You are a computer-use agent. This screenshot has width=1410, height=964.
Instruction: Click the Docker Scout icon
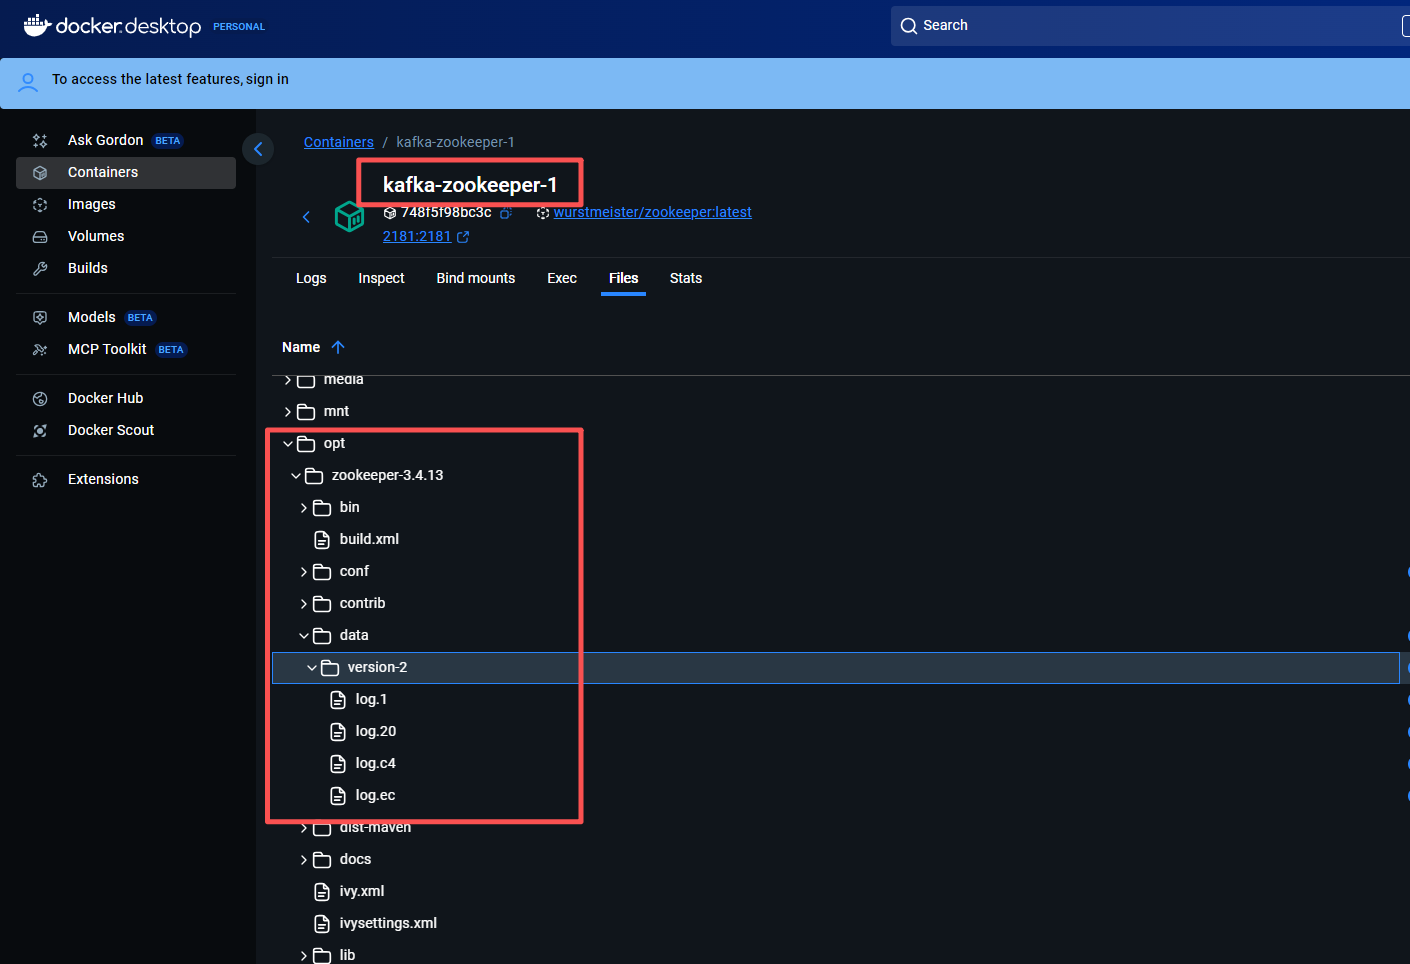pyautogui.click(x=40, y=431)
